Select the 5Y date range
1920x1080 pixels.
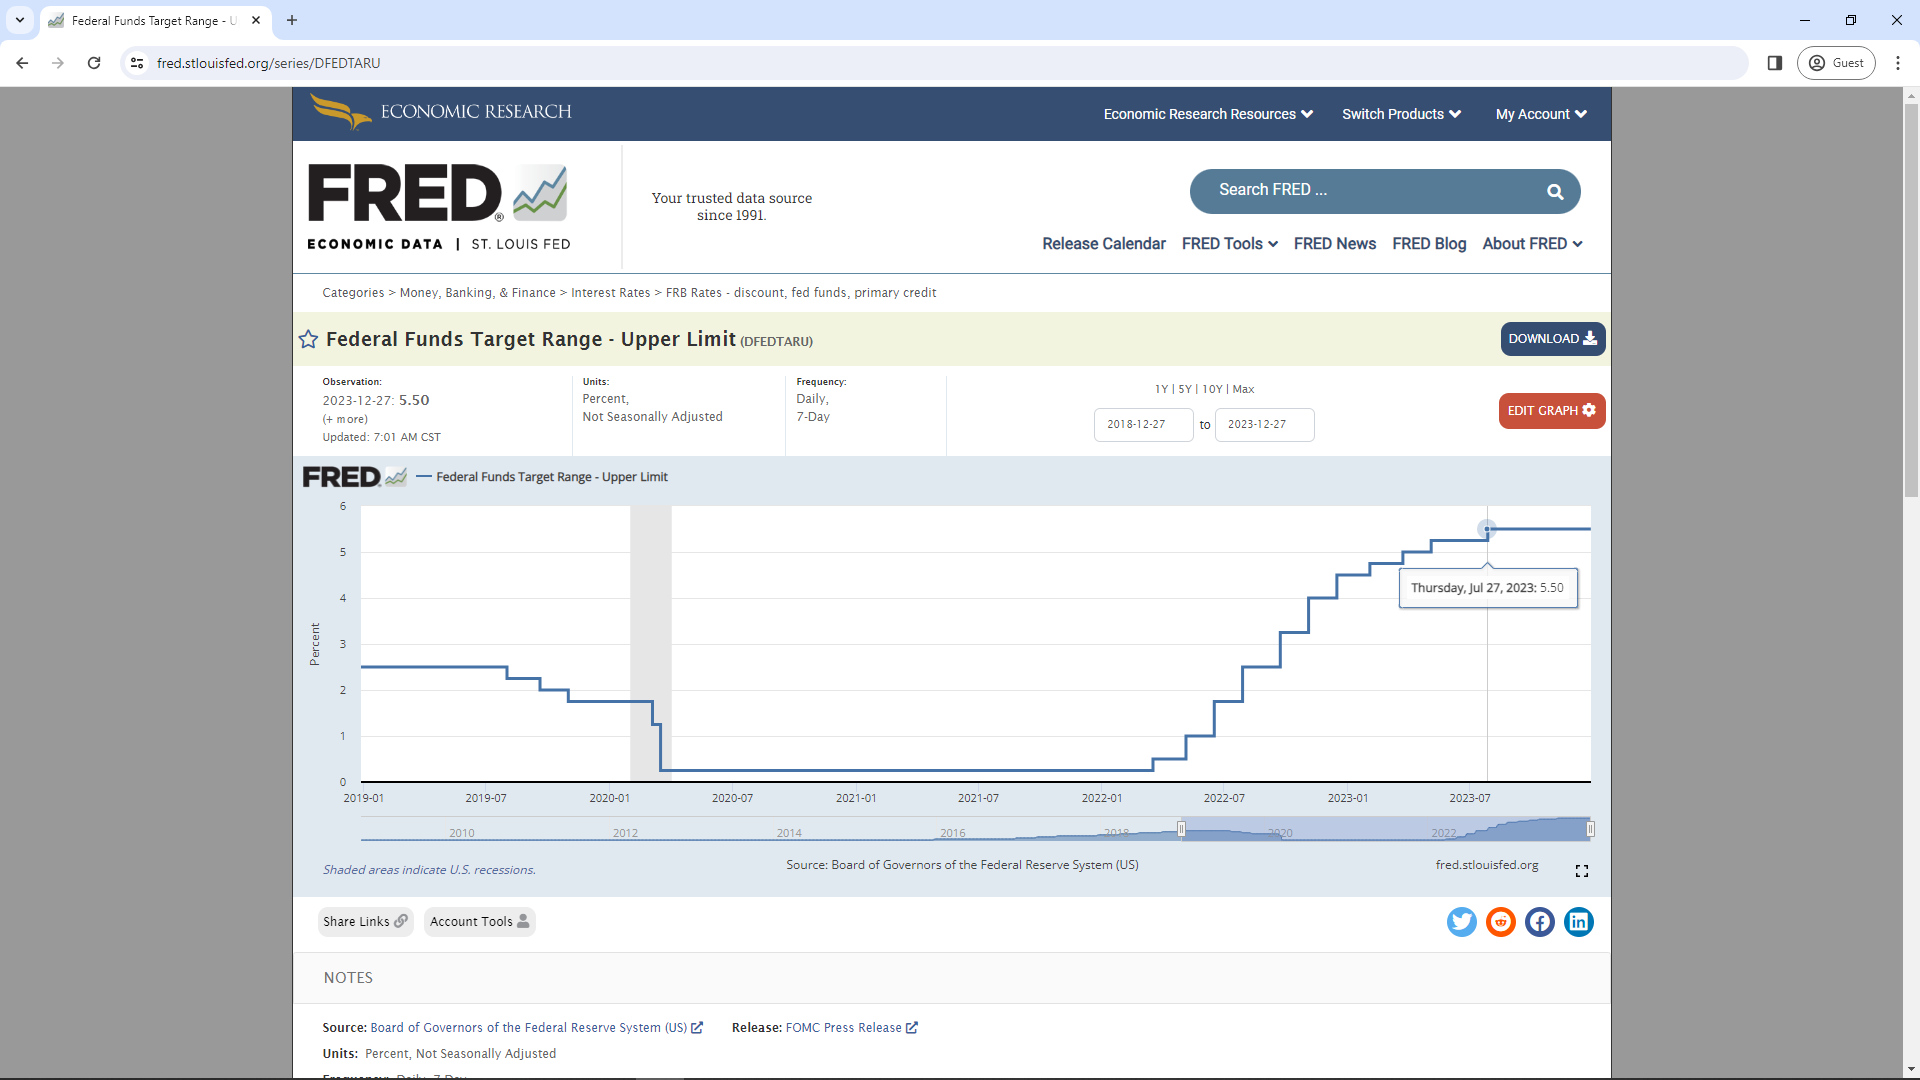(x=1184, y=389)
